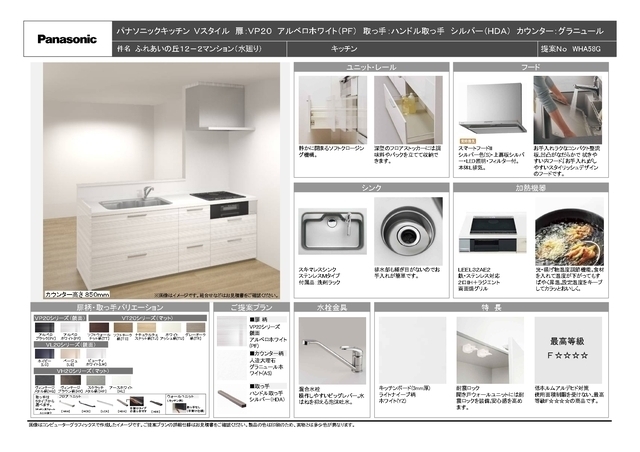Click the VL20シリーズ(鏡面) series label

[71, 345]
